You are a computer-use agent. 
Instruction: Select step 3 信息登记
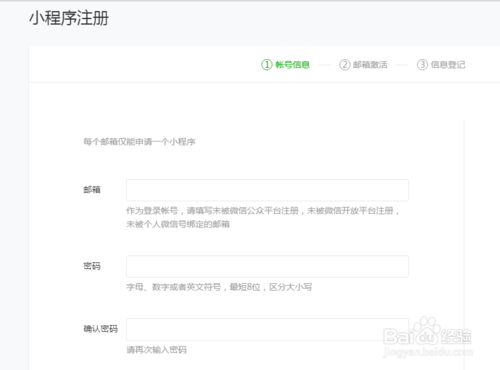coord(441,64)
